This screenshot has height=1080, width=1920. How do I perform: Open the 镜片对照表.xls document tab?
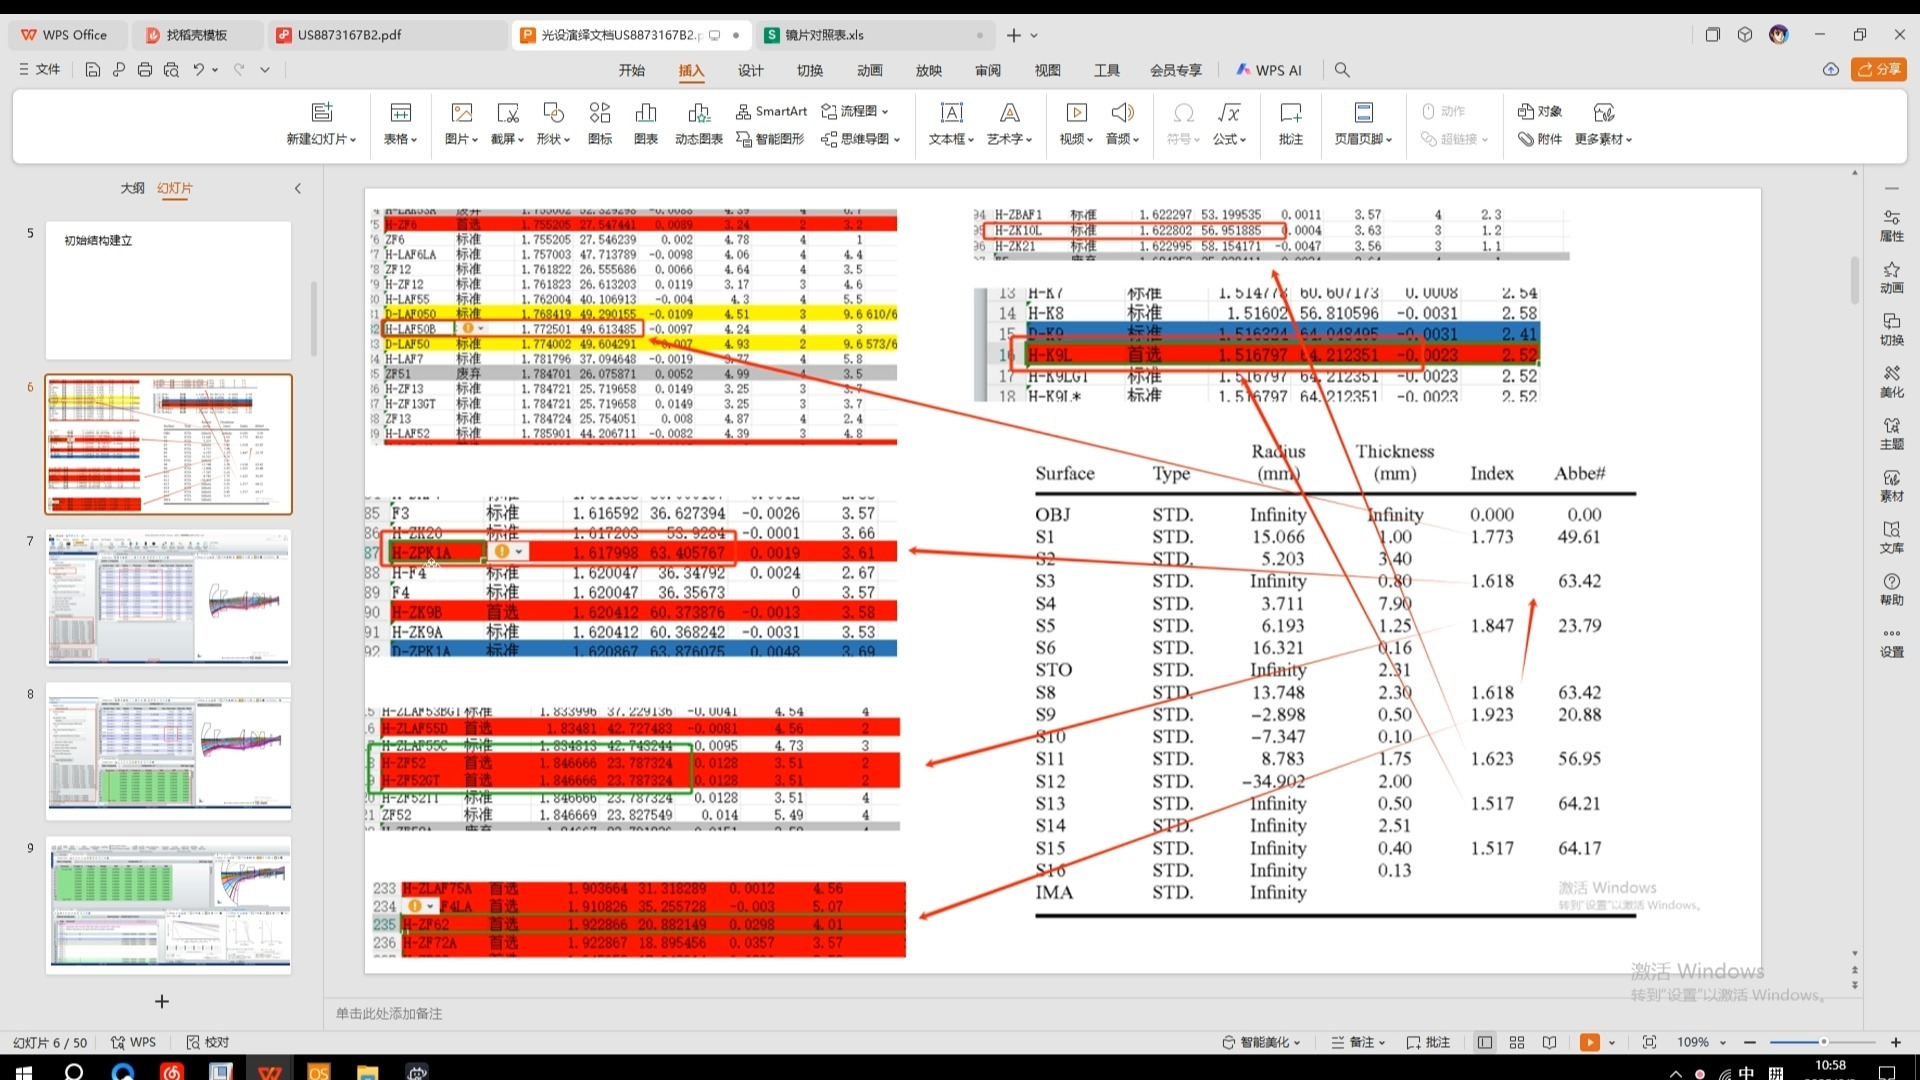click(824, 35)
